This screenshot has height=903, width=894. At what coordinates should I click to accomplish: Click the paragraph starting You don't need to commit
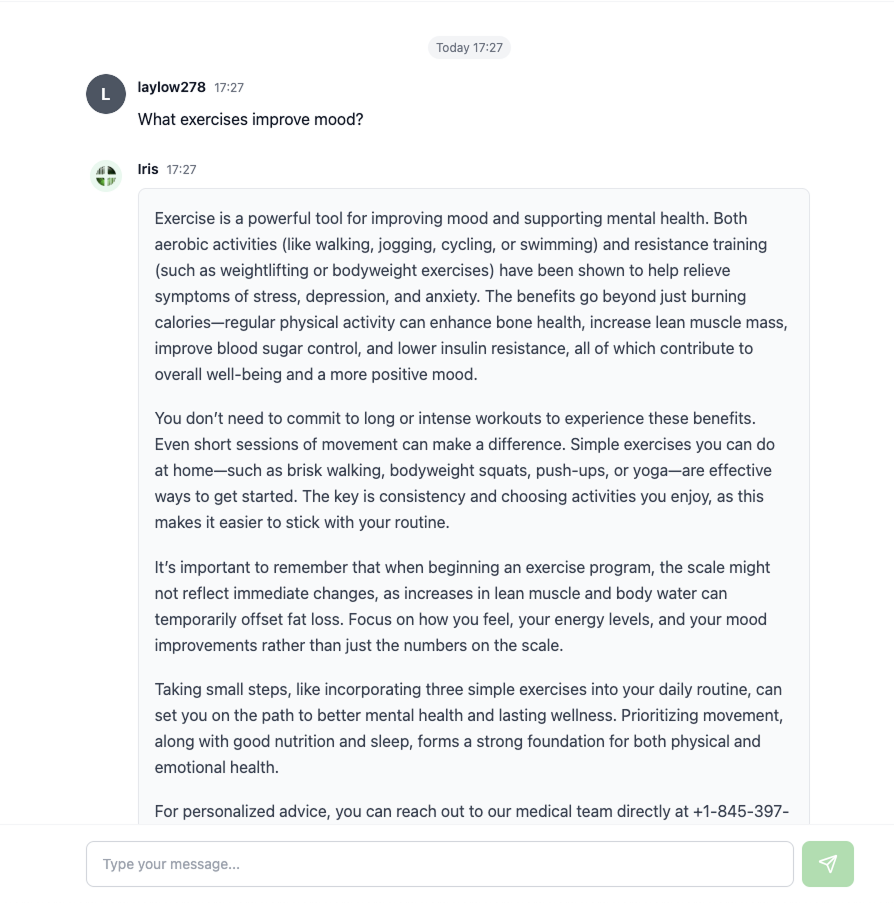464,470
